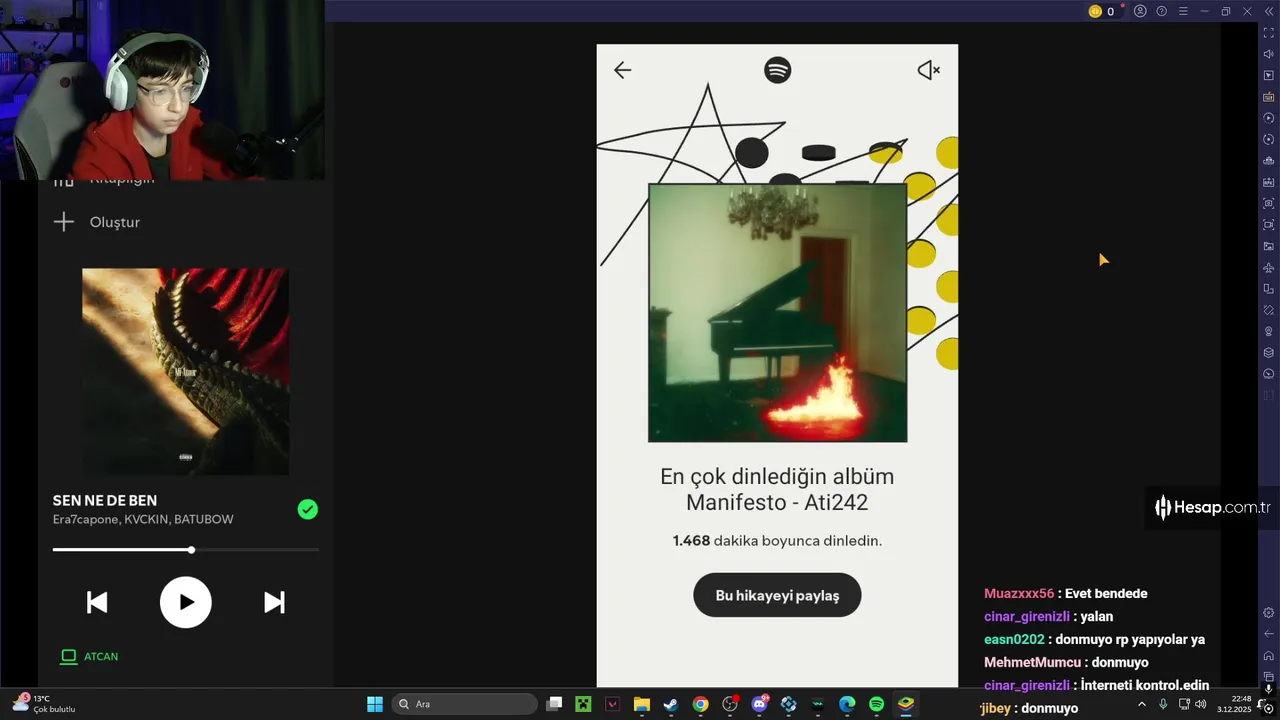Skip to the previous track

[x=97, y=602]
